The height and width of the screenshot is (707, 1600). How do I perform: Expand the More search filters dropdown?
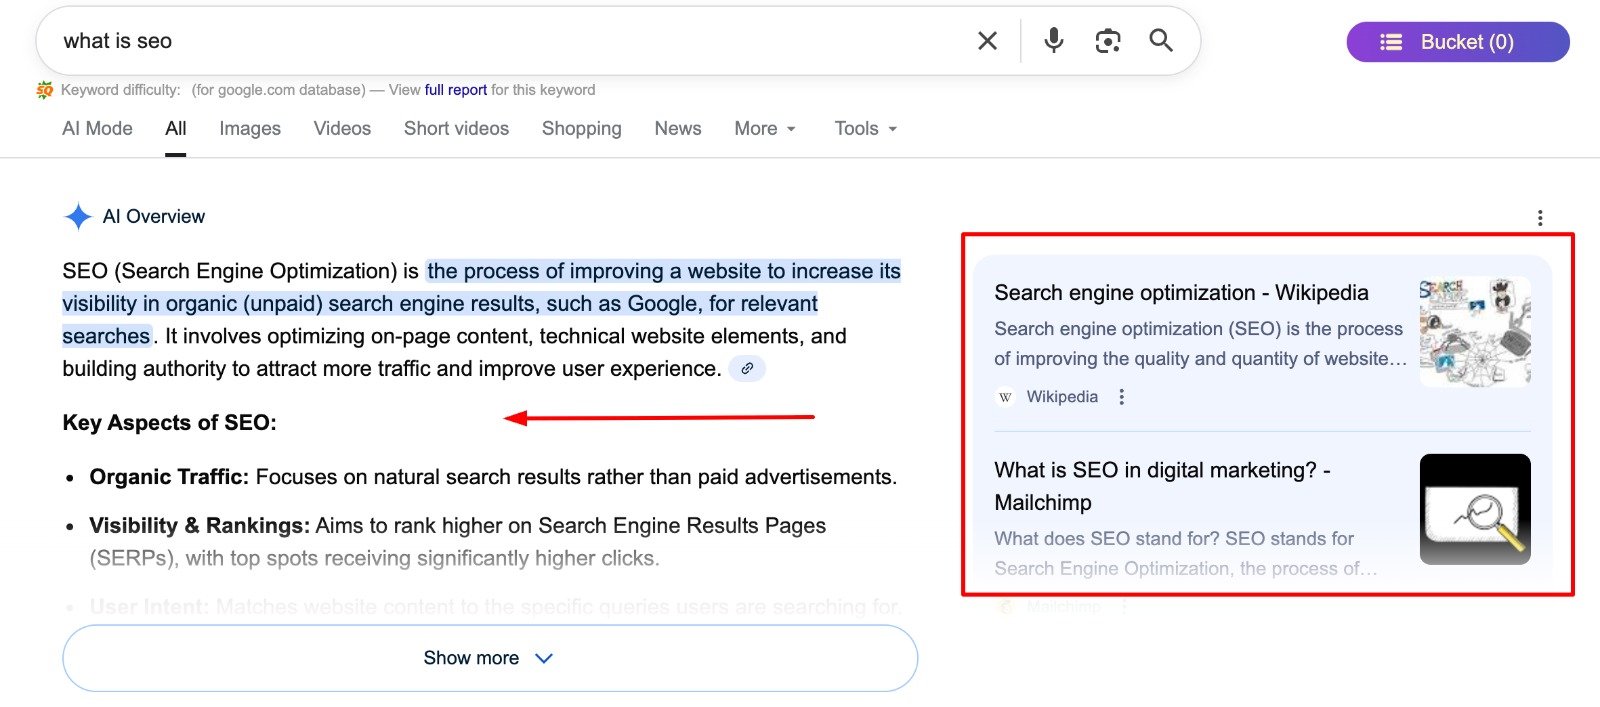(765, 129)
